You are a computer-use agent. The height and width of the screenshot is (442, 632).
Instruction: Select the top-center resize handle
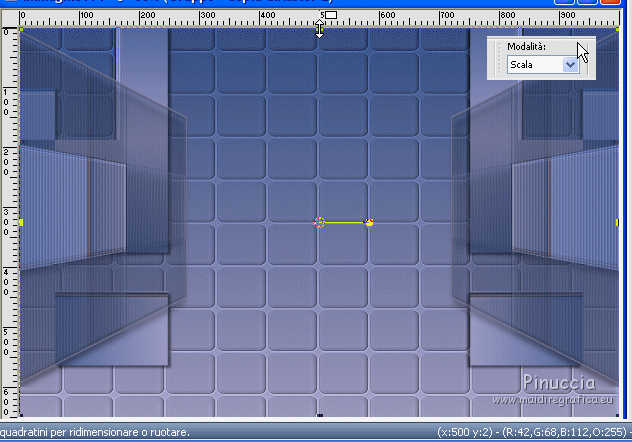(319, 29)
